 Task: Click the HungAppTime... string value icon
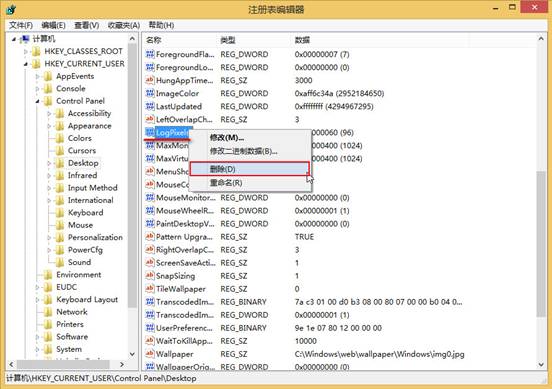point(150,80)
